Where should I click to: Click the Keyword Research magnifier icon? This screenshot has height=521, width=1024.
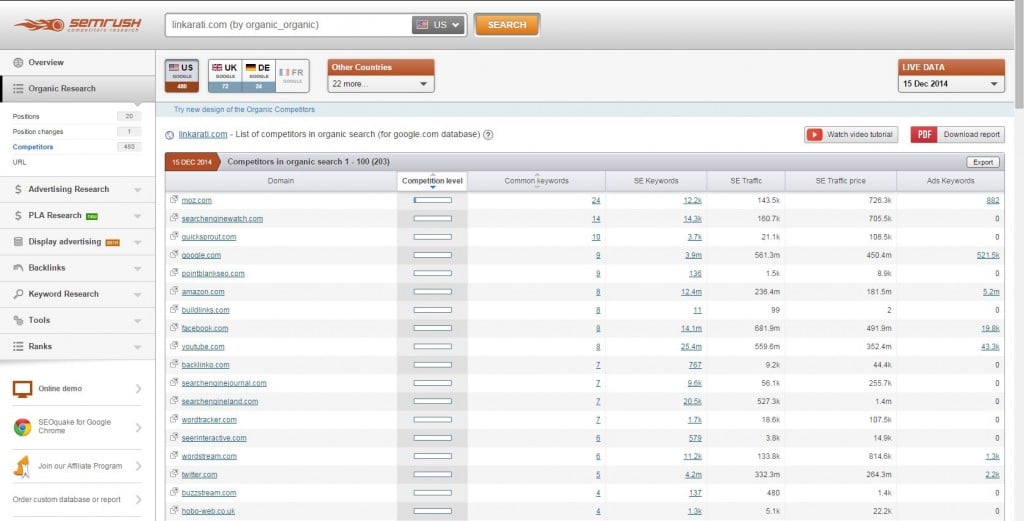18,294
